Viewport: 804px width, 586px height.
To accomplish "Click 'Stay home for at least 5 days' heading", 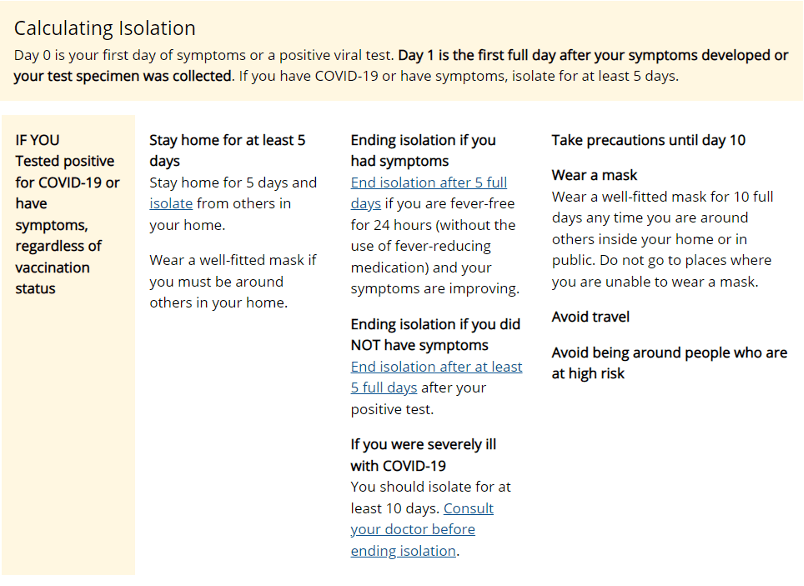I will point(227,150).
